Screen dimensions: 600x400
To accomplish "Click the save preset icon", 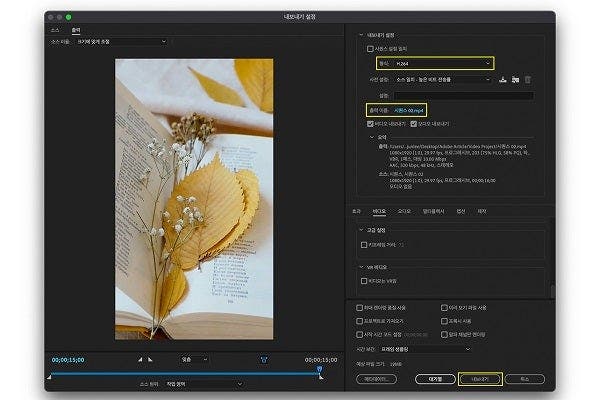I will [x=502, y=79].
